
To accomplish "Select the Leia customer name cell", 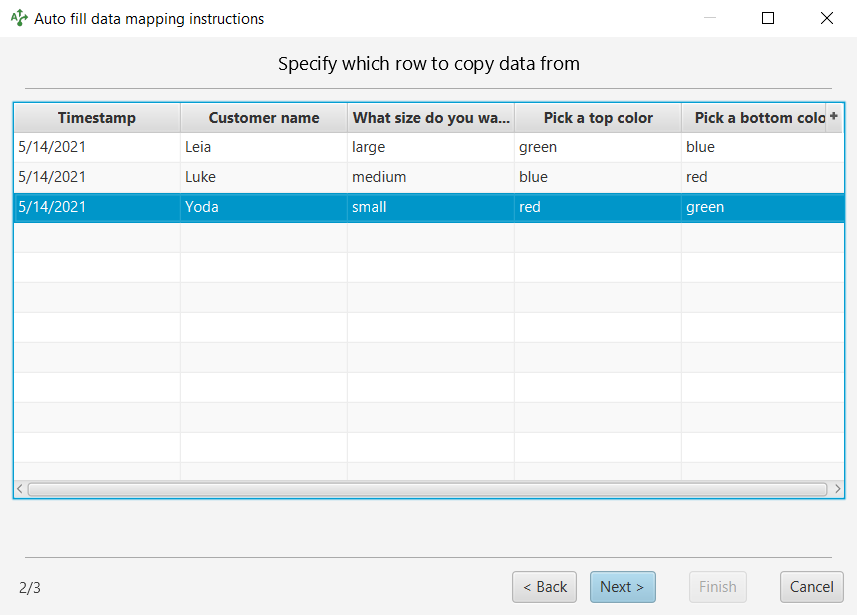I will click(264, 147).
